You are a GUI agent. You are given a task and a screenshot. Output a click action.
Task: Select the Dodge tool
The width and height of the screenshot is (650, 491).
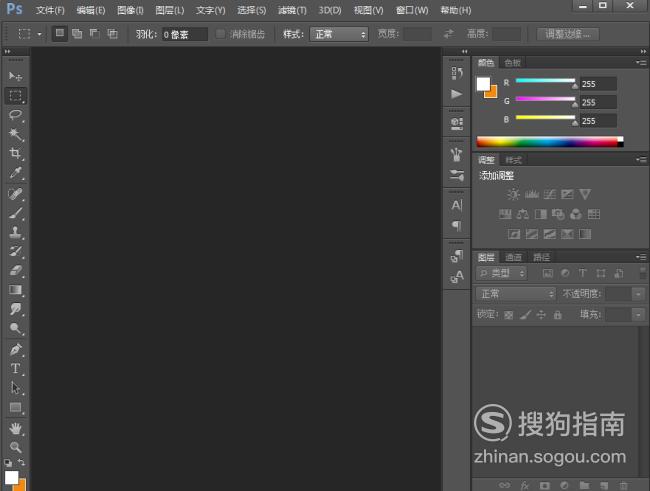[16, 328]
